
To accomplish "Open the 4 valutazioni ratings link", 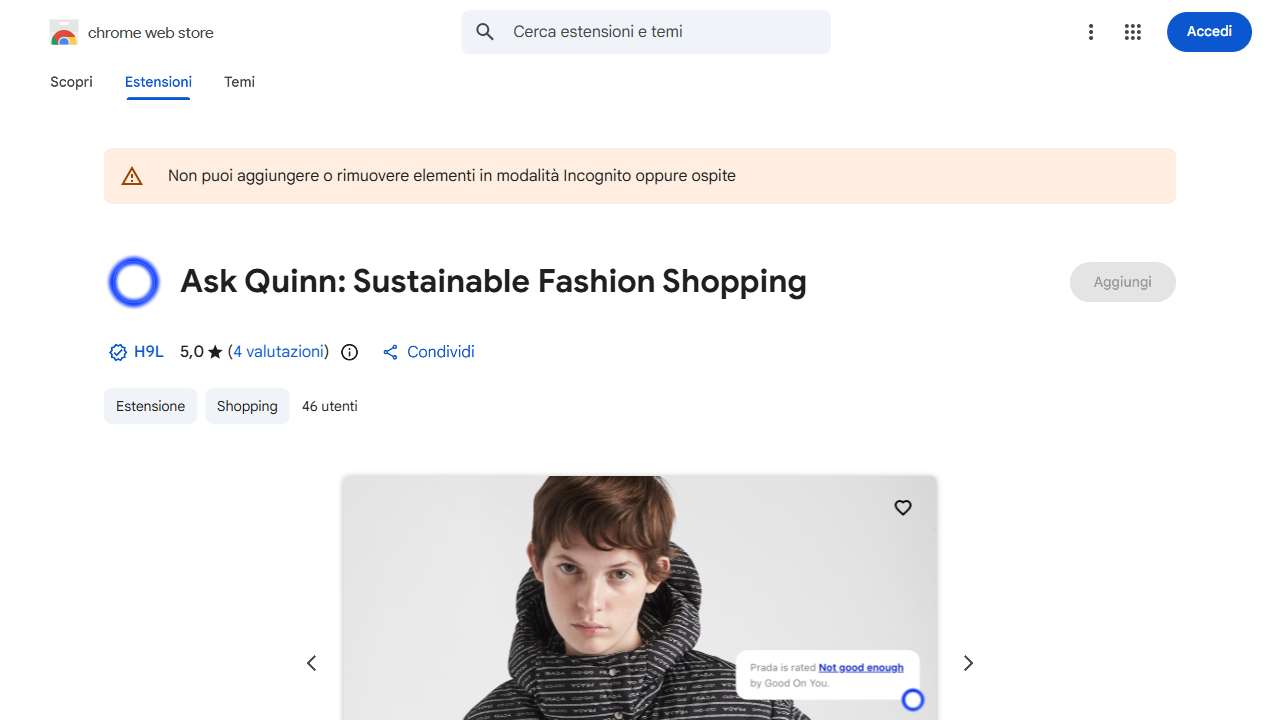I will coord(279,352).
